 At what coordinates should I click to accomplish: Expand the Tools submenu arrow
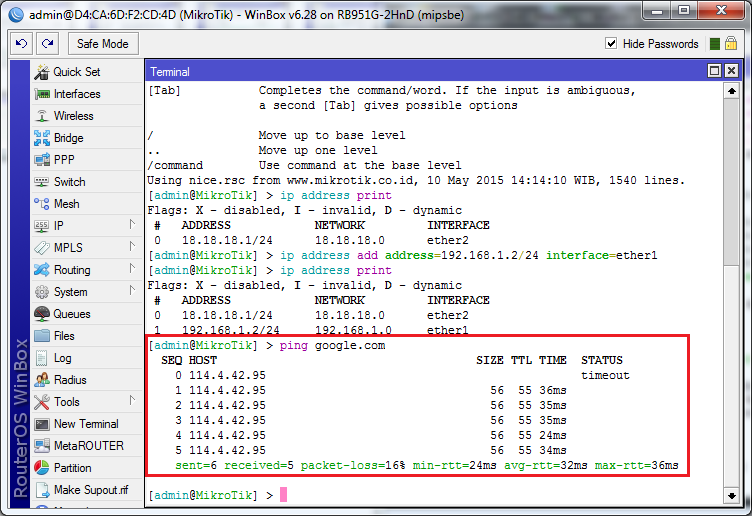click(x=132, y=400)
